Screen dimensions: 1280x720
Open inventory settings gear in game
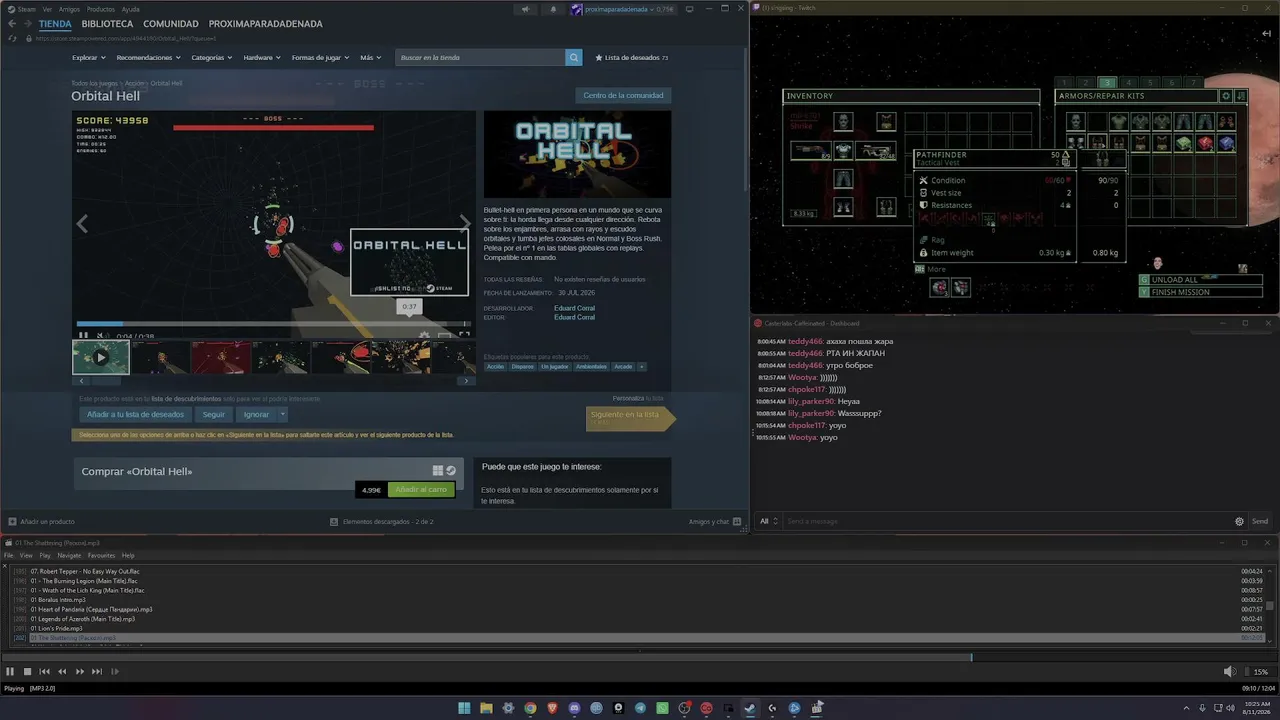(1227, 96)
